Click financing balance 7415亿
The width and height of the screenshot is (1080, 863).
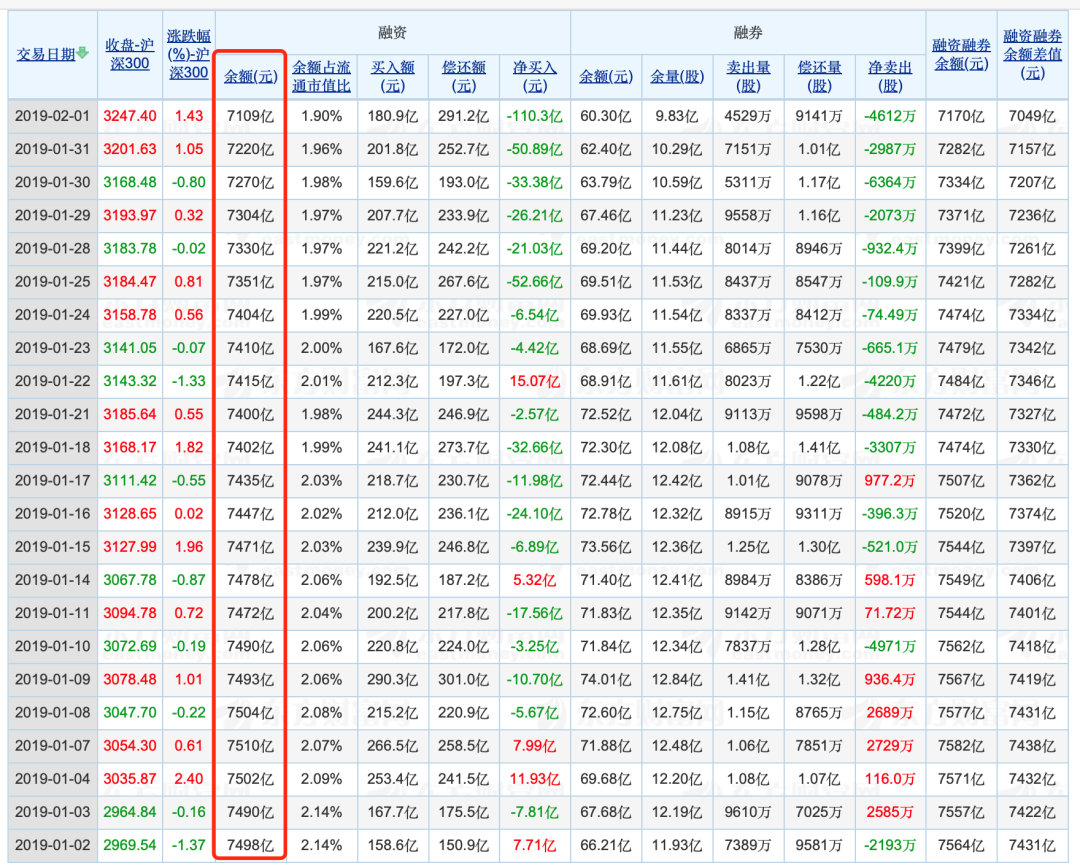(x=251, y=381)
